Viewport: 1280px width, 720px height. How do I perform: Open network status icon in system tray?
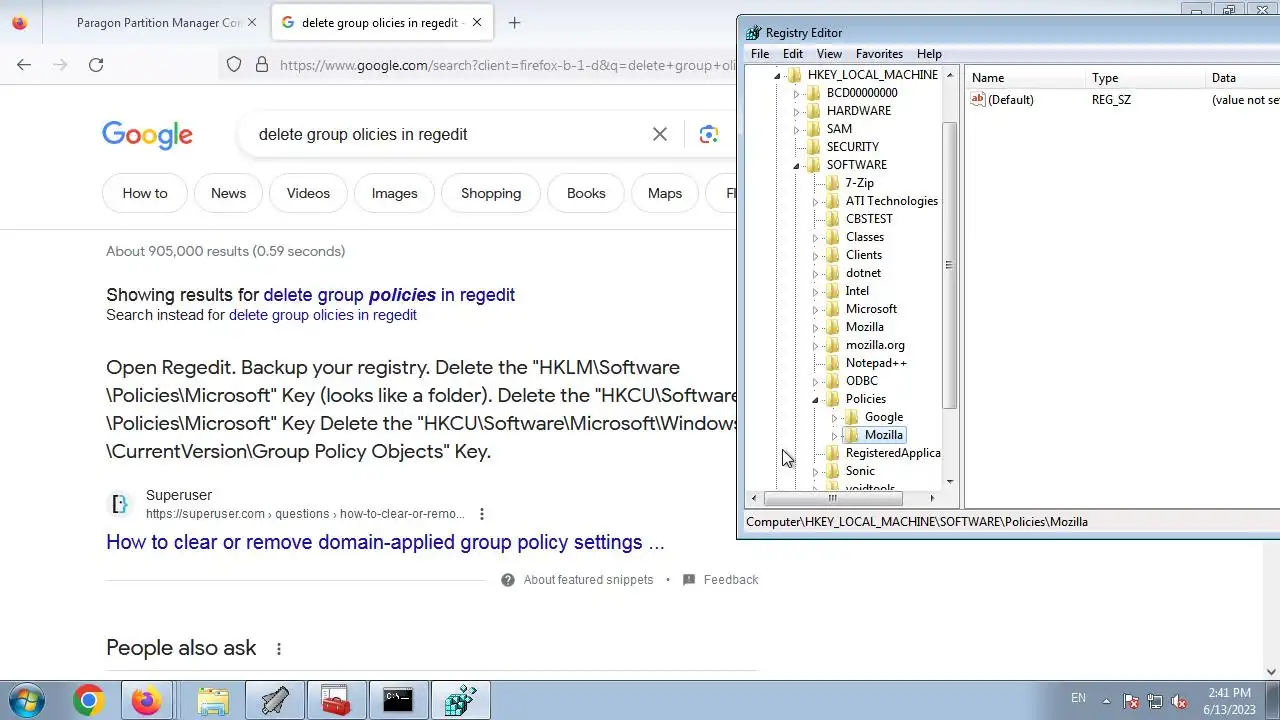[x=1155, y=701]
